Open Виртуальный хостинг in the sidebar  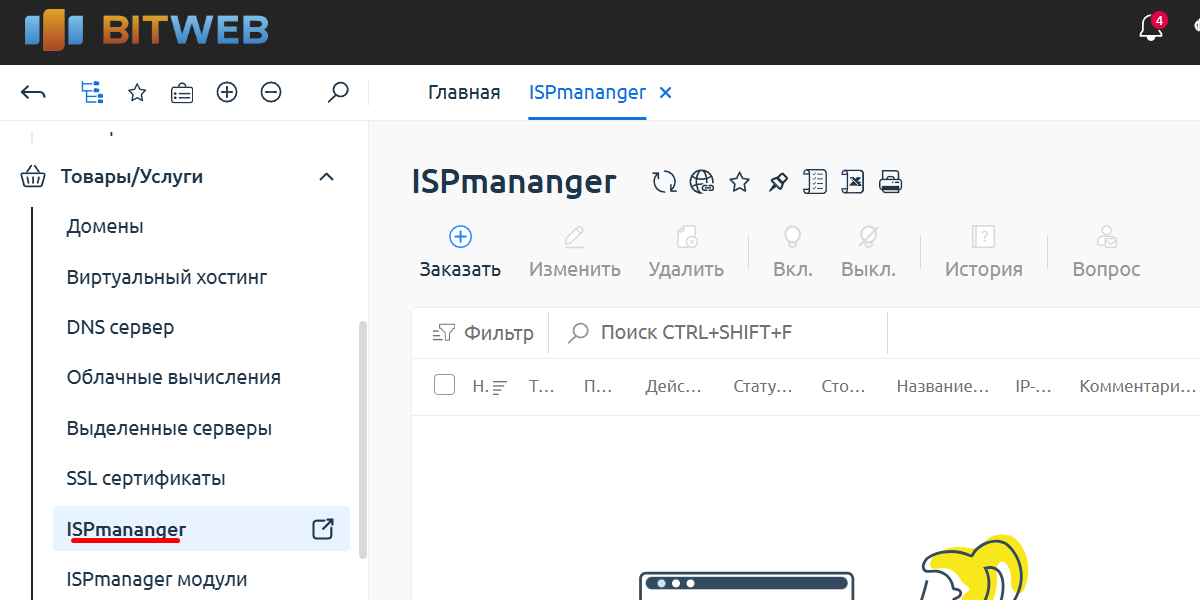(x=167, y=277)
